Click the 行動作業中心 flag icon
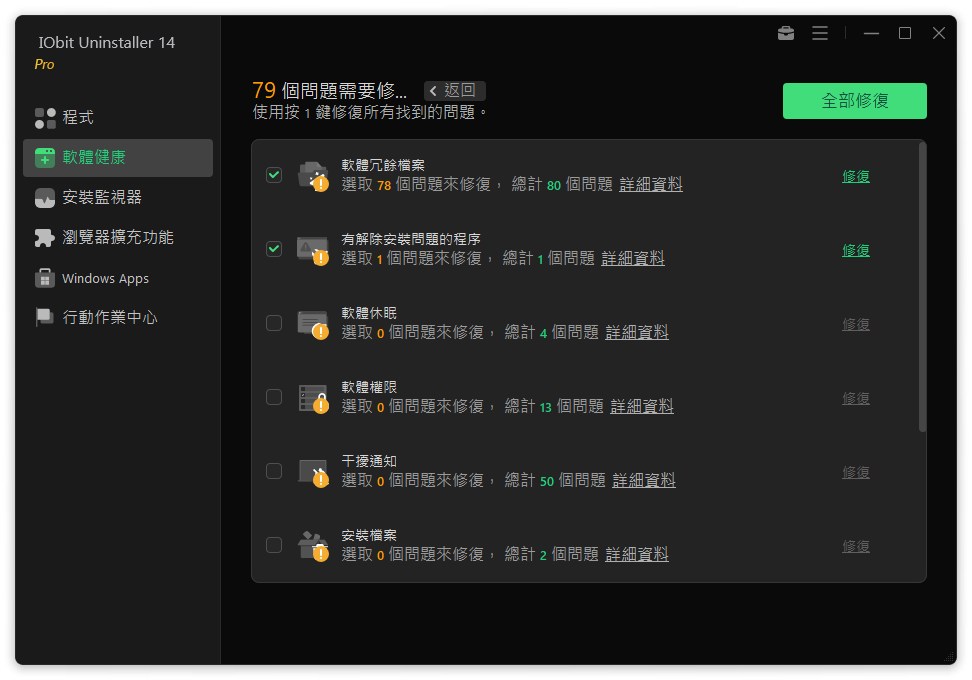The width and height of the screenshot is (972, 680). click(45, 317)
